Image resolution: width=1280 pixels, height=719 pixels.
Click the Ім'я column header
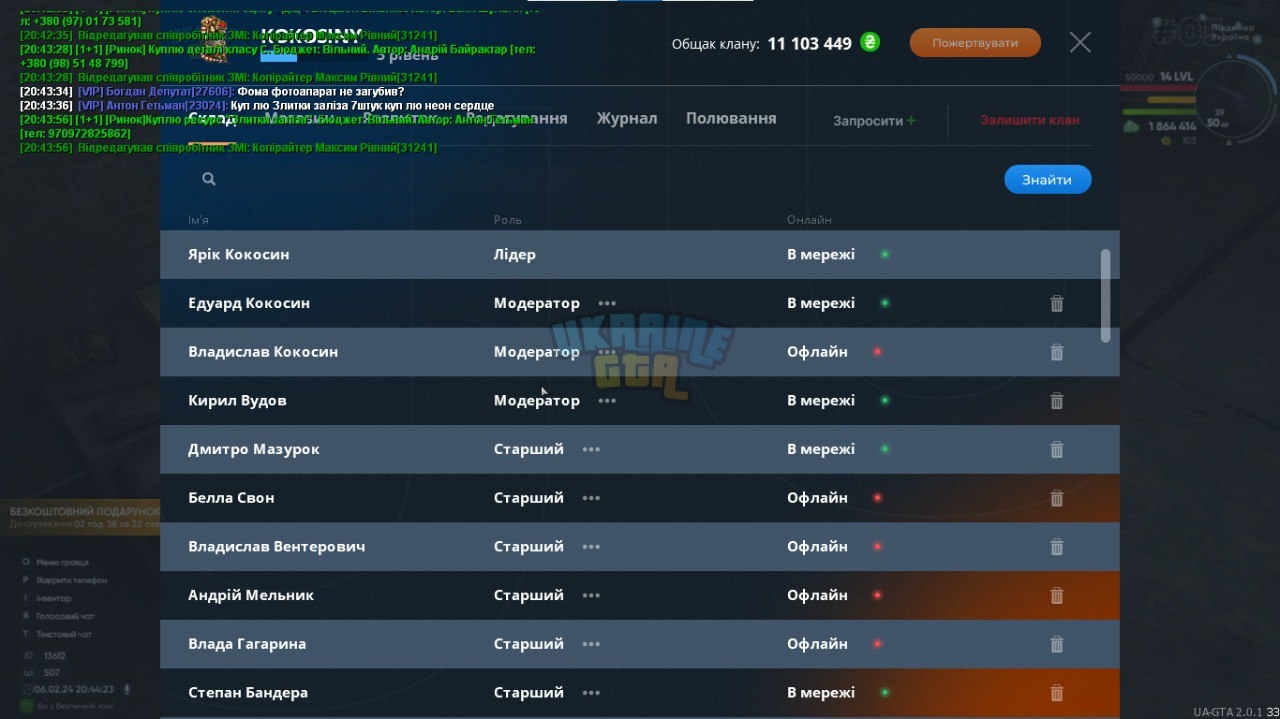(x=198, y=220)
